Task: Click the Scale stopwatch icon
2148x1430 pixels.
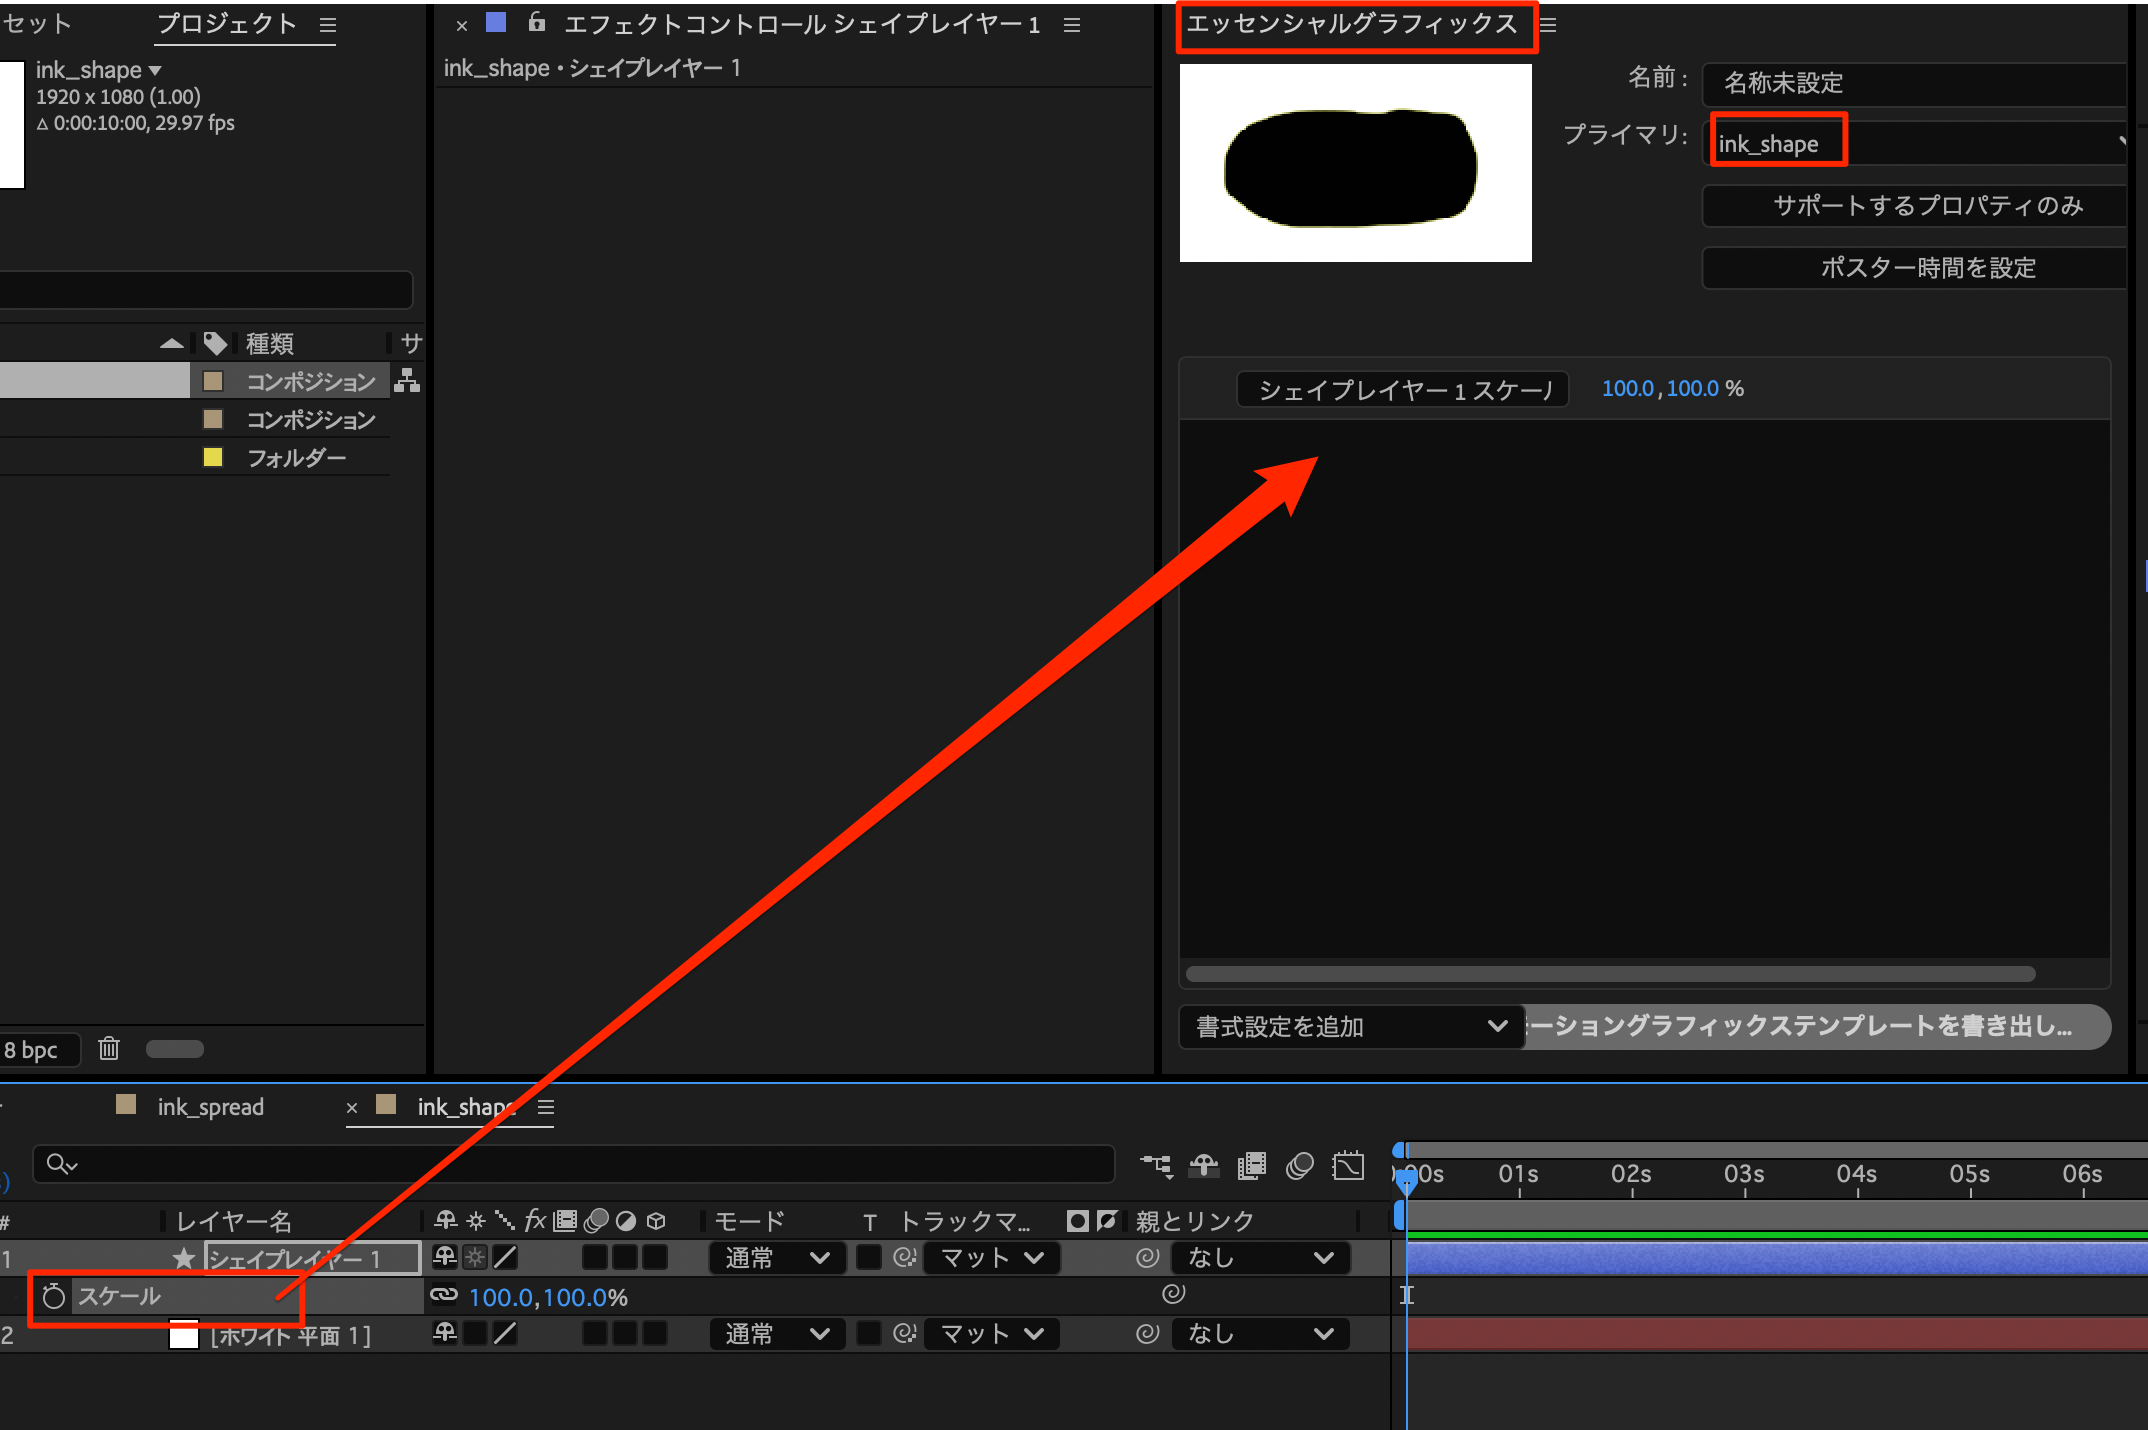Action: tap(53, 1297)
